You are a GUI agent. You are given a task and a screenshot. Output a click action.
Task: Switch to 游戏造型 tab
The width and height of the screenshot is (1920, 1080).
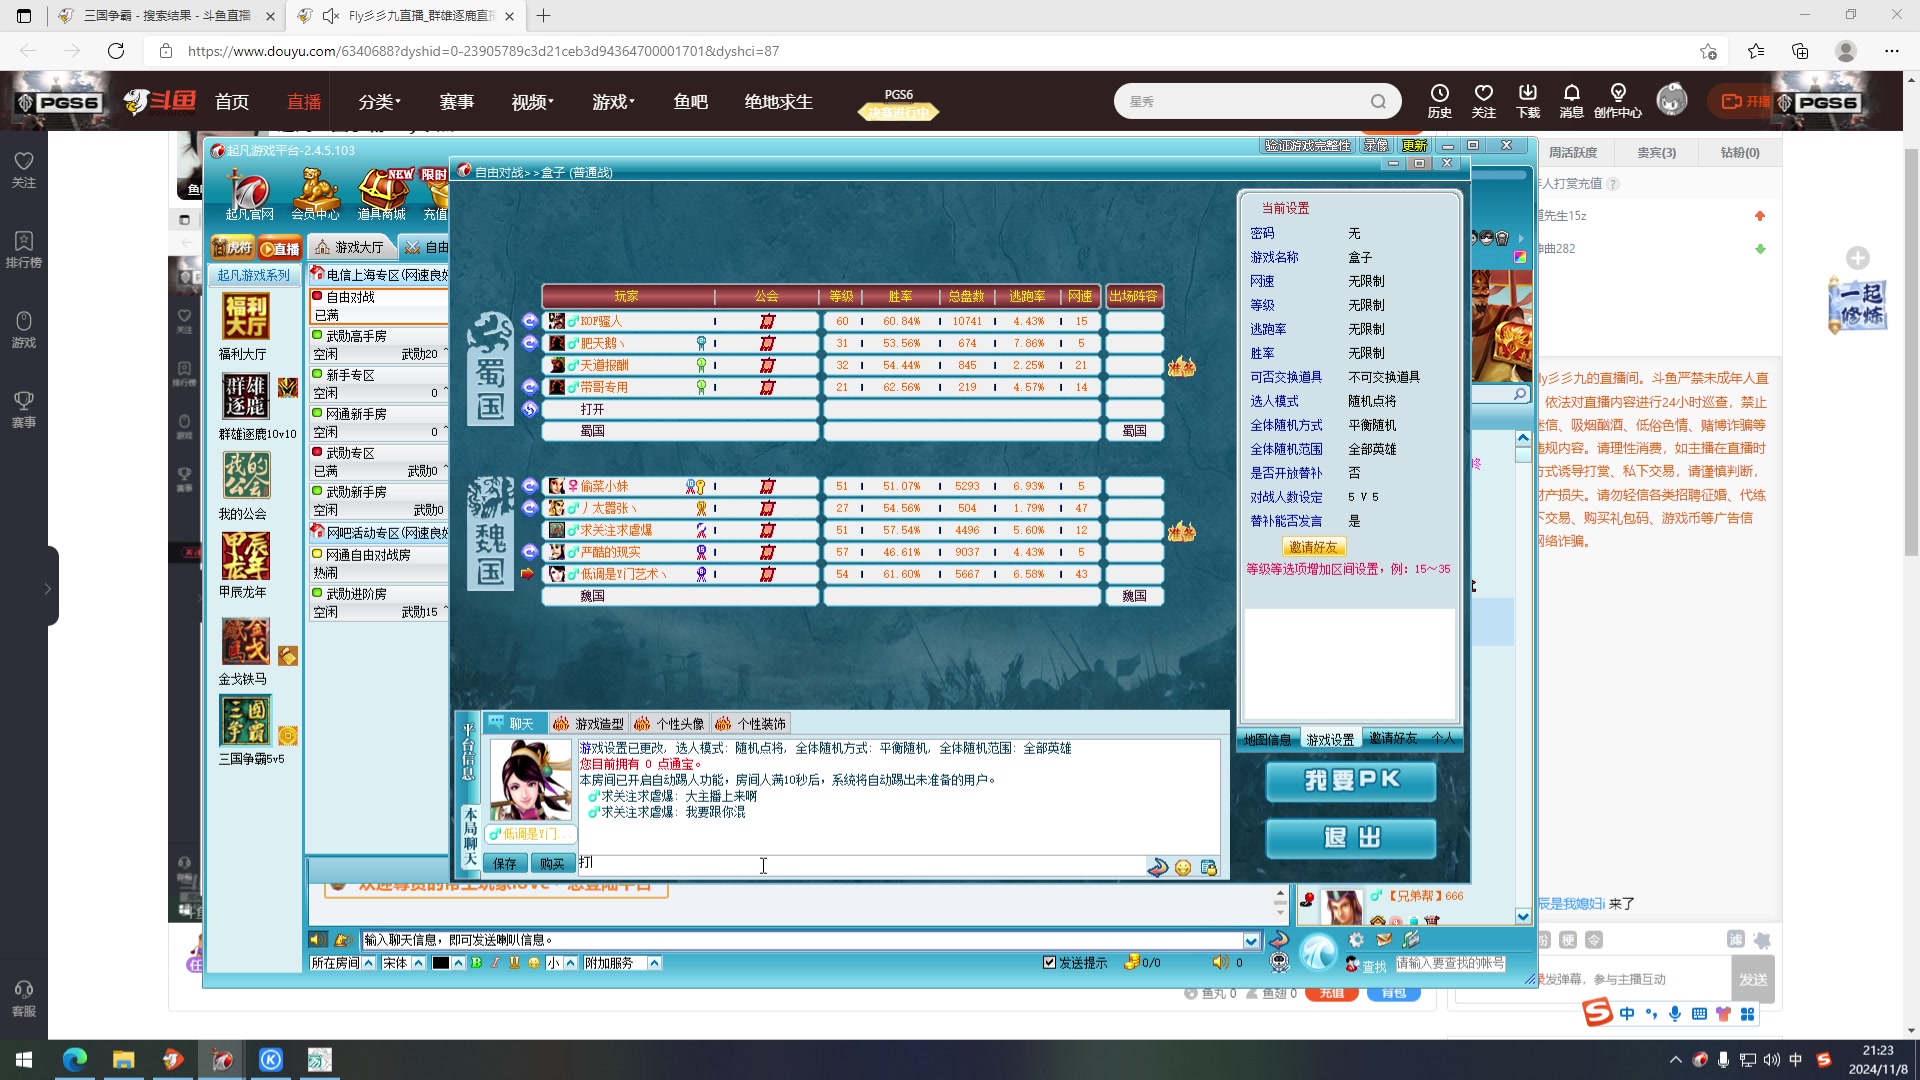(x=588, y=724)
